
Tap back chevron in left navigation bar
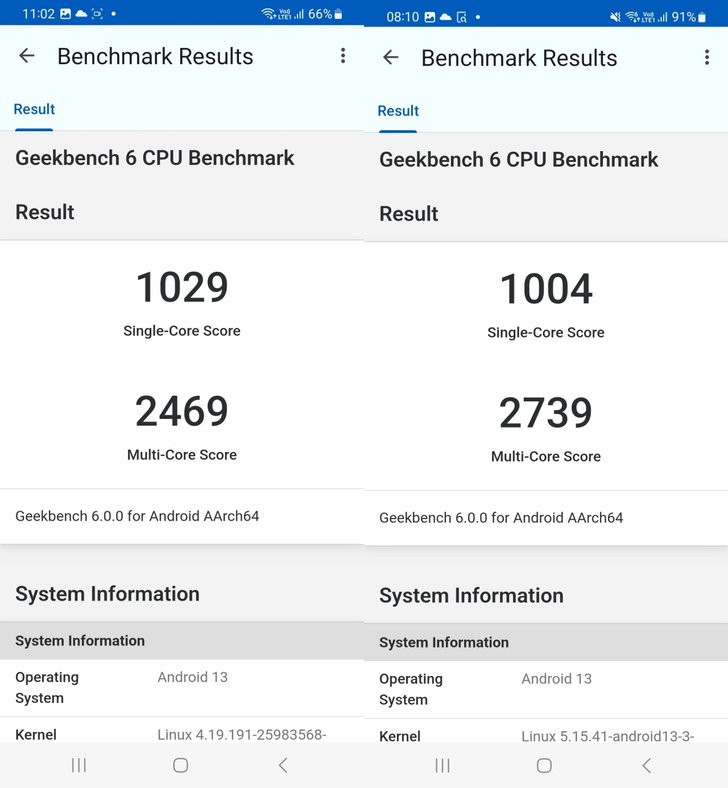(x=283, y=765)
